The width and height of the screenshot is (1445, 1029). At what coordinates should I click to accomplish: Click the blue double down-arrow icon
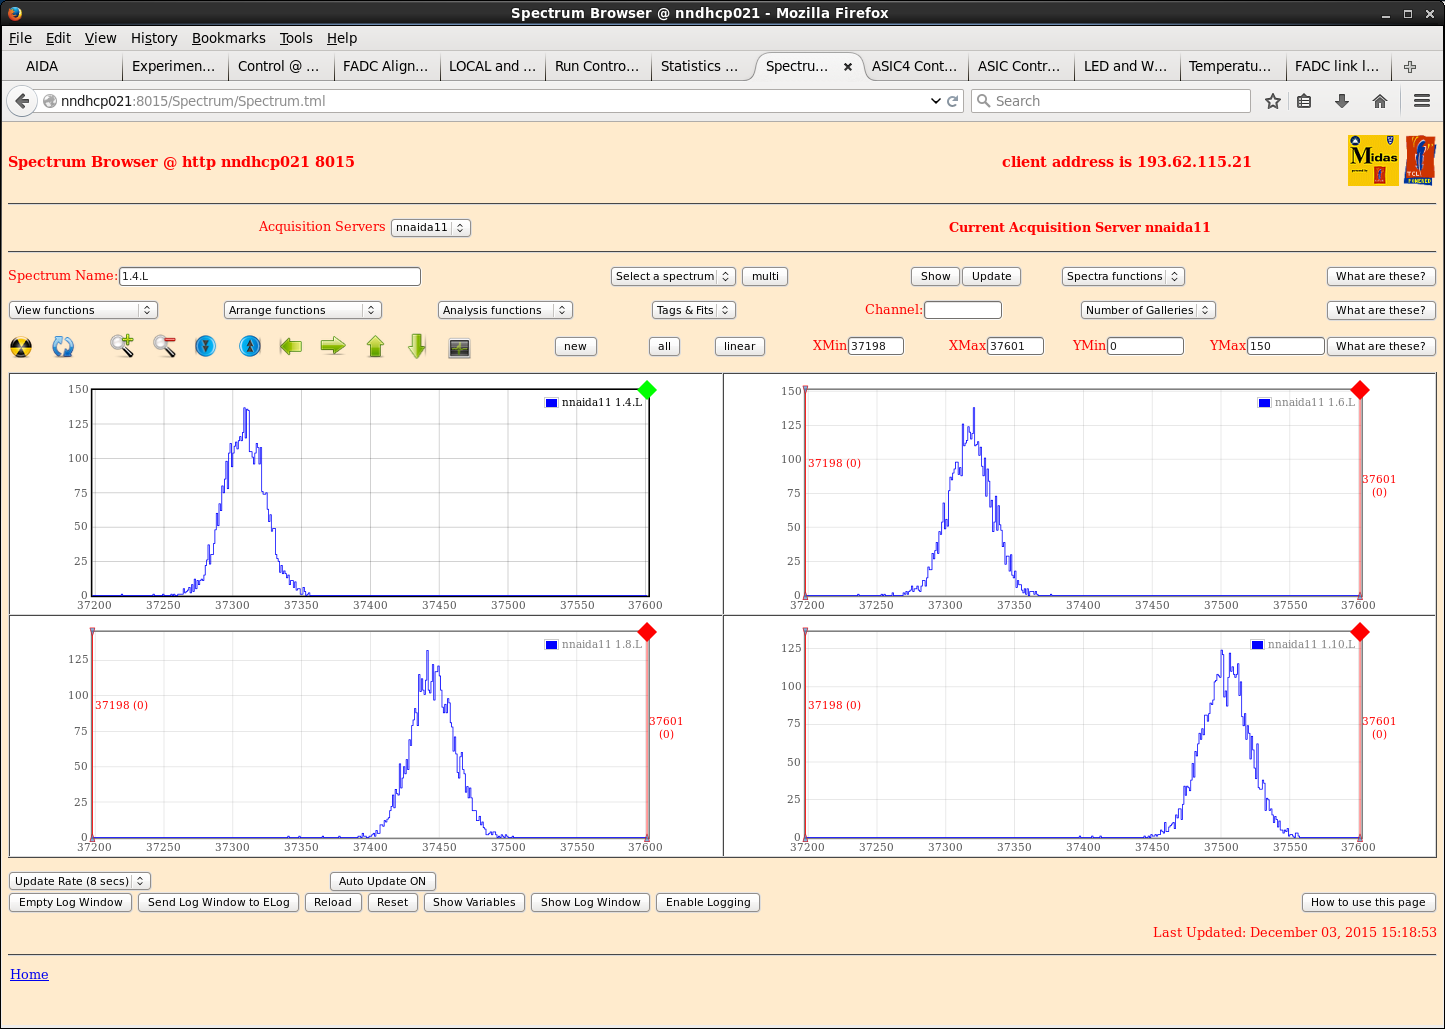[205, 346]
